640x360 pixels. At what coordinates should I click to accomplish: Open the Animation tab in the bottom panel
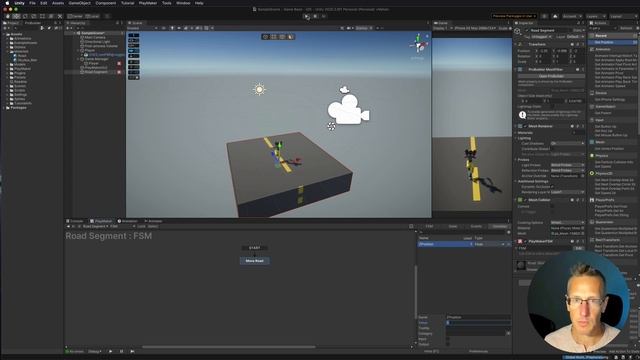[128, 221]
